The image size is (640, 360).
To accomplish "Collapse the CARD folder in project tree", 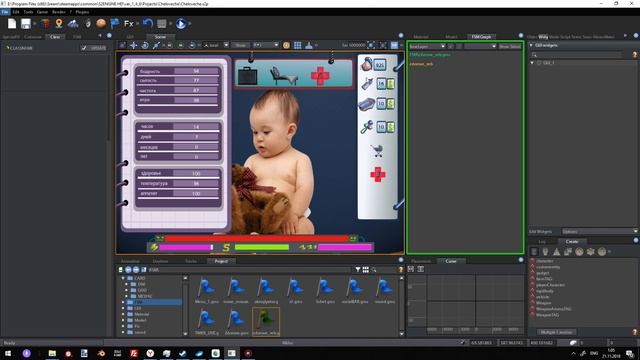I will tap(123, 278).
